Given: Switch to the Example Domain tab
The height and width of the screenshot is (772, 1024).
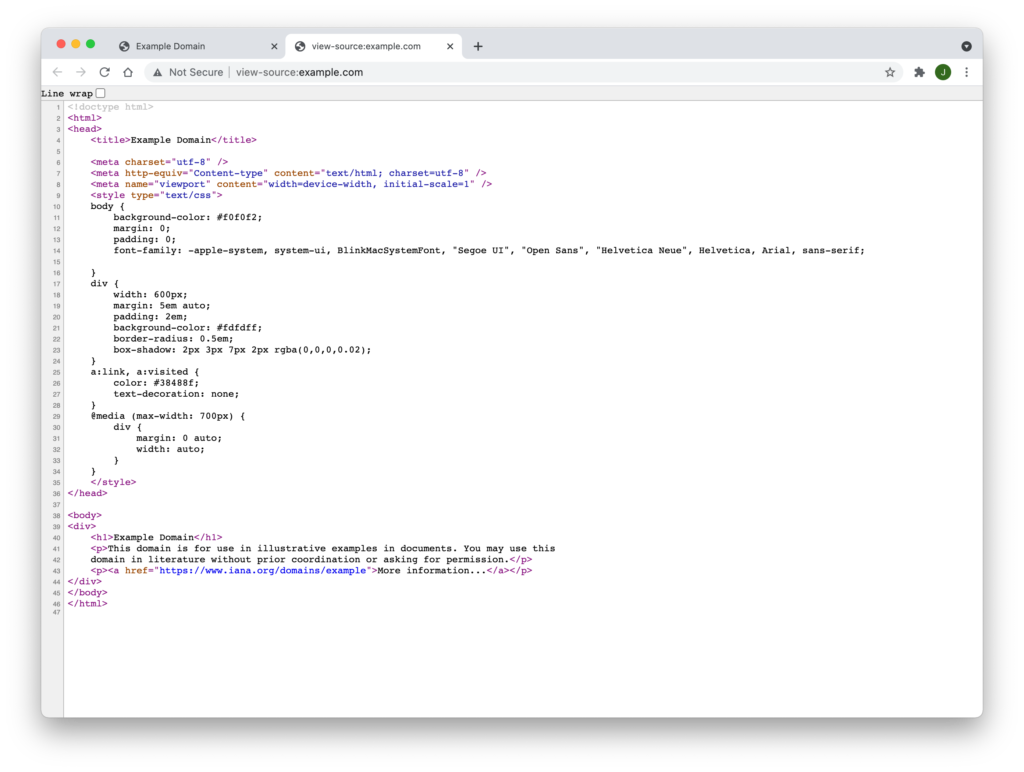Looking at the screenshot, I should [x=199, y=46].
